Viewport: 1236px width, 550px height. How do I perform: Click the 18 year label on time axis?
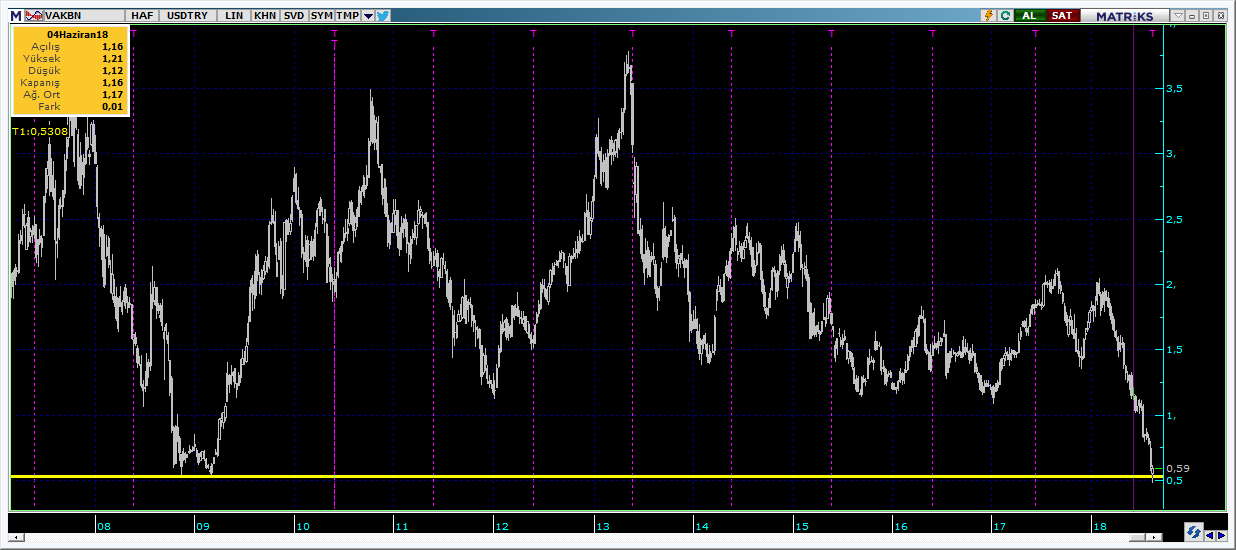[1100, 526]
